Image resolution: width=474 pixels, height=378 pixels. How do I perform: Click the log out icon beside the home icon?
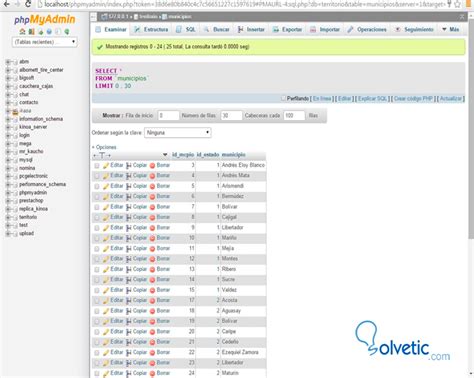[31, 32]
